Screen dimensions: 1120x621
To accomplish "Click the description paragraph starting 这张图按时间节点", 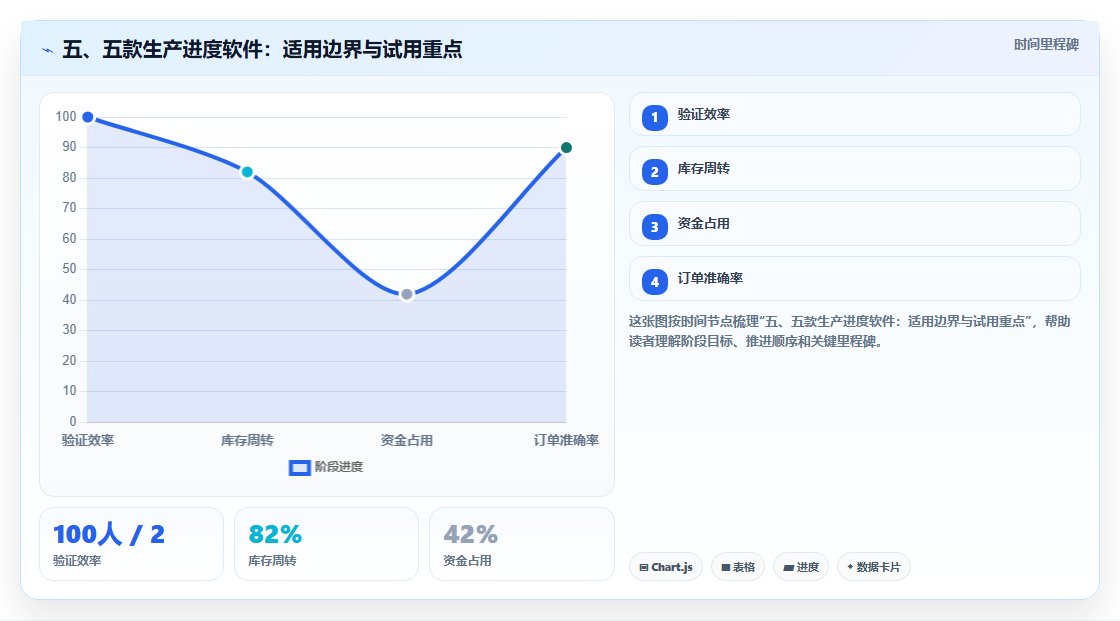I will 849,332.
